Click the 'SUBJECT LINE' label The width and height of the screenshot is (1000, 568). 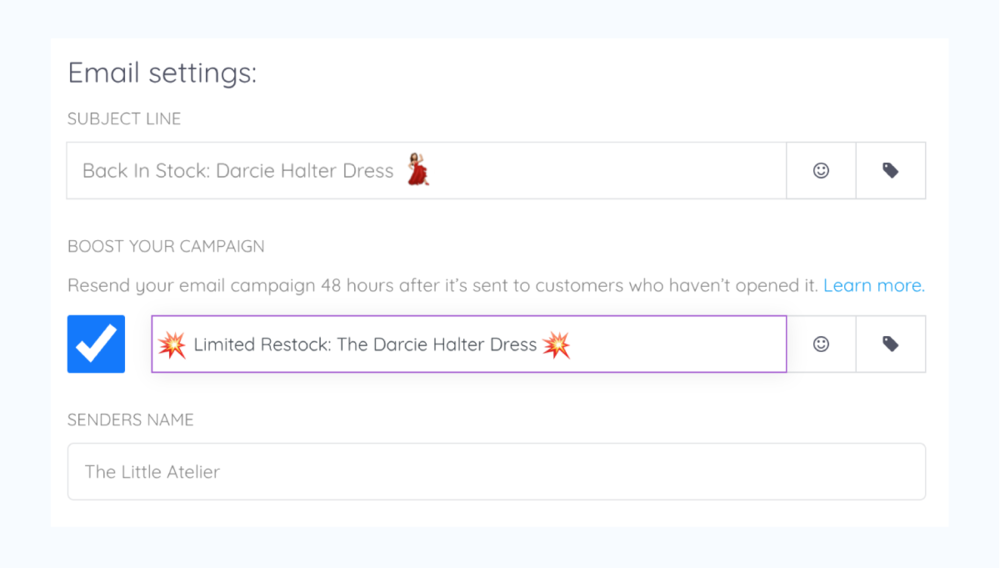pos(124,119)
